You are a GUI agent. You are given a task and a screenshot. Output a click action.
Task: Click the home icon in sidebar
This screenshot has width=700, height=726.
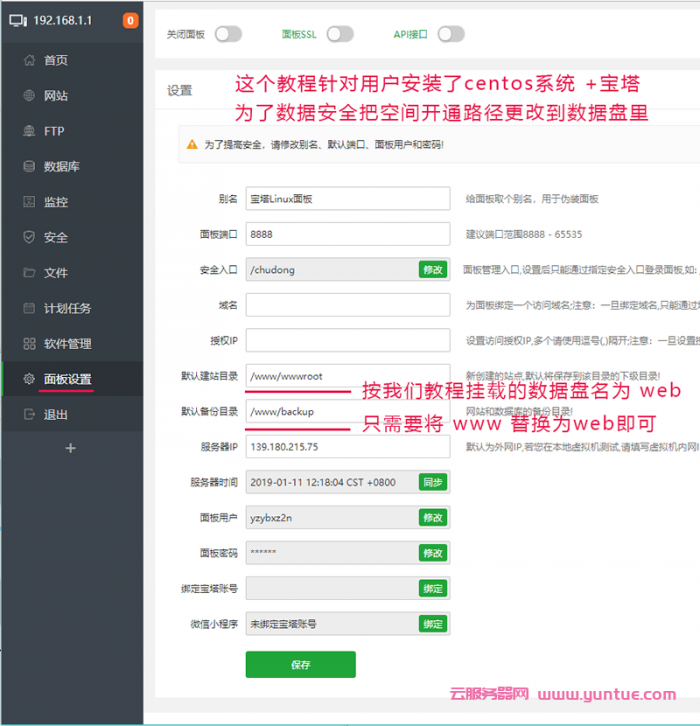(x=28, y=60)
